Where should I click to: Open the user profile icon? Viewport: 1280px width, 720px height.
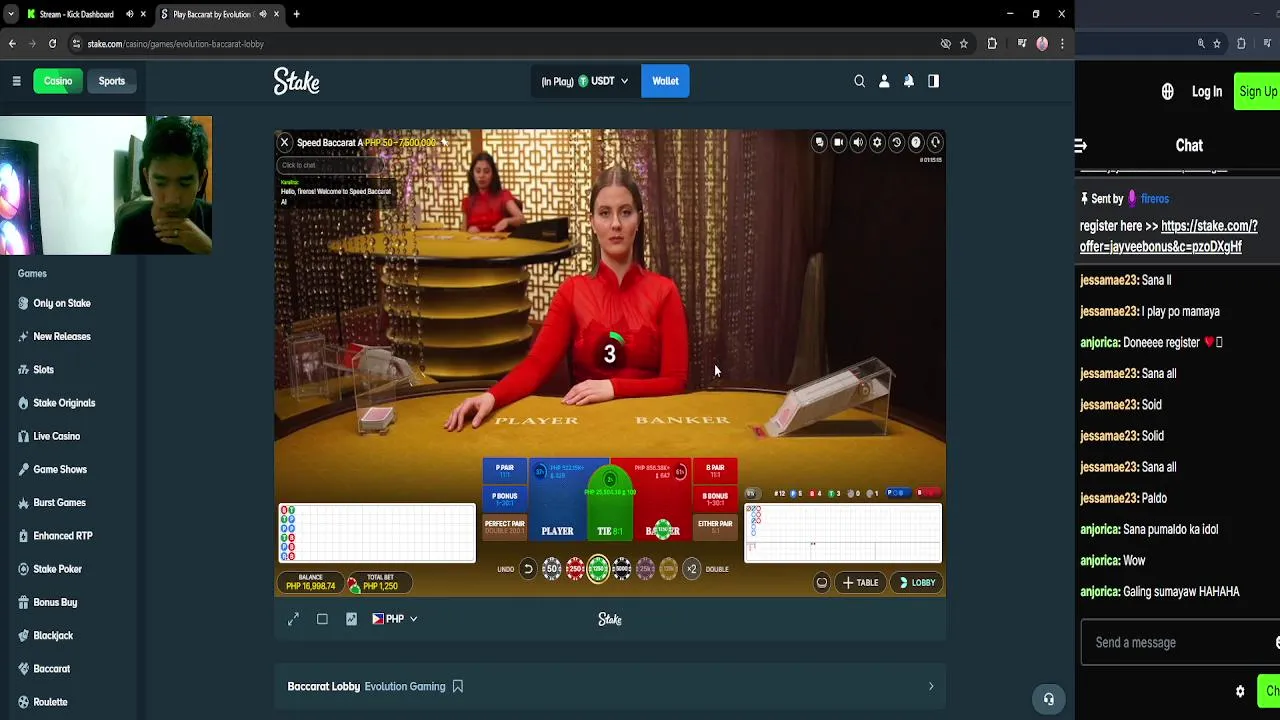pyautogui.click(x=884, y=81)
